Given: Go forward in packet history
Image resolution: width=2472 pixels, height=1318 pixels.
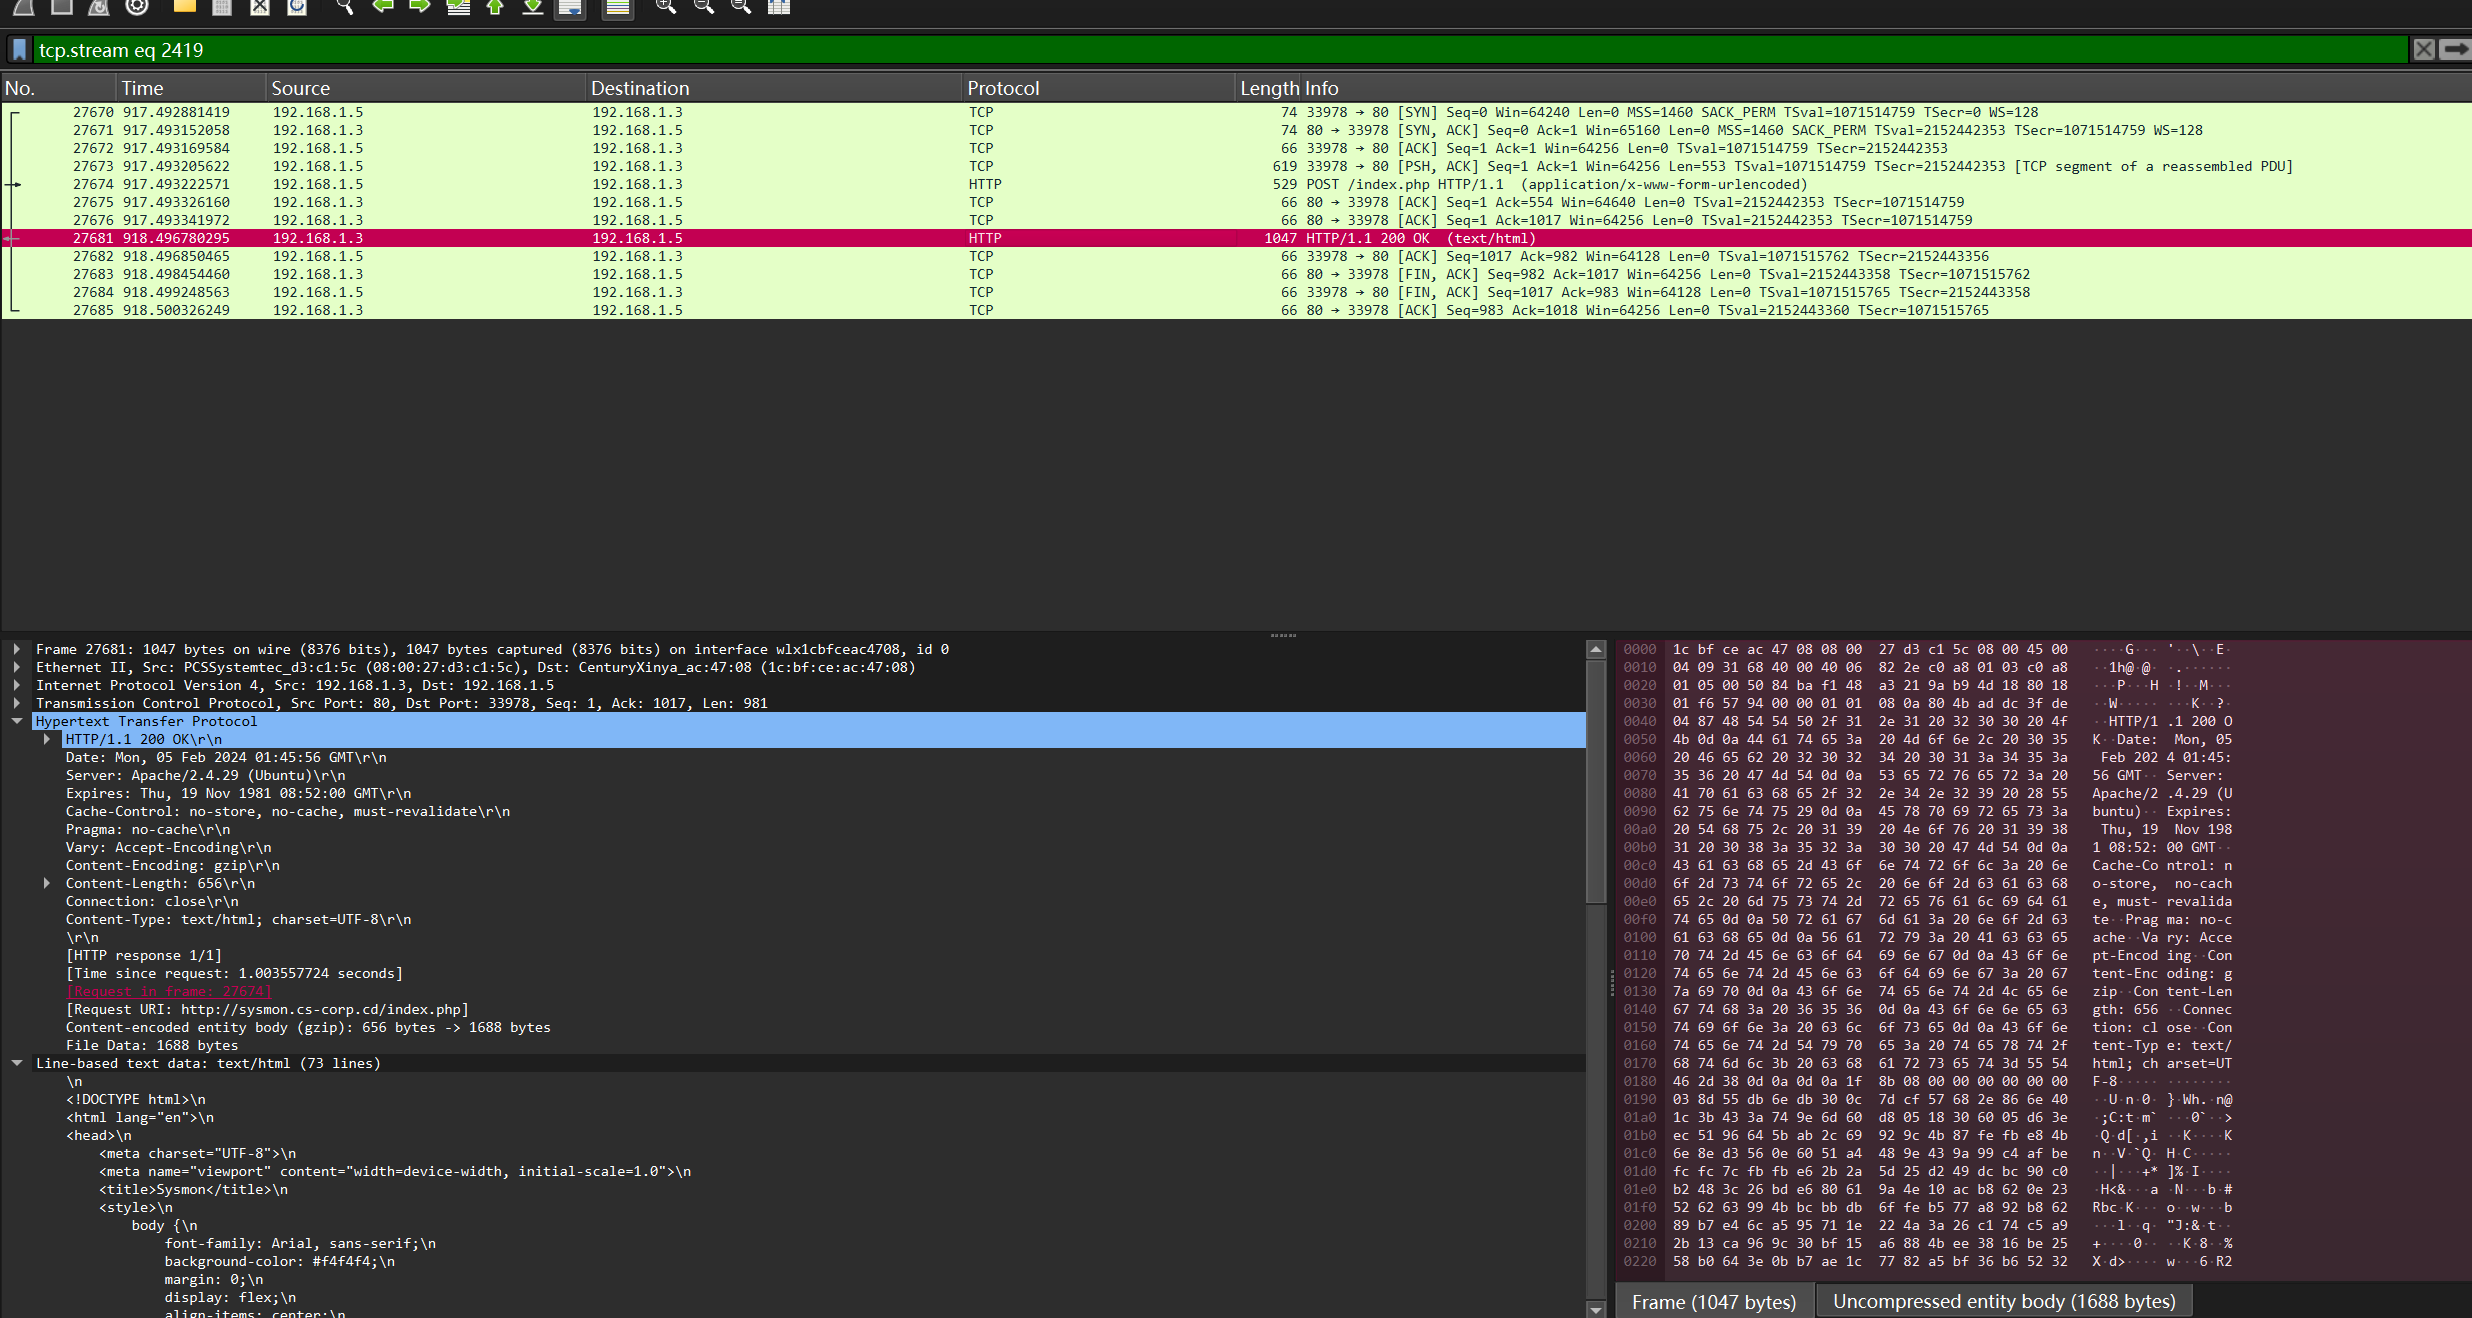Looking at the screenshot, I should click(420, 7).
